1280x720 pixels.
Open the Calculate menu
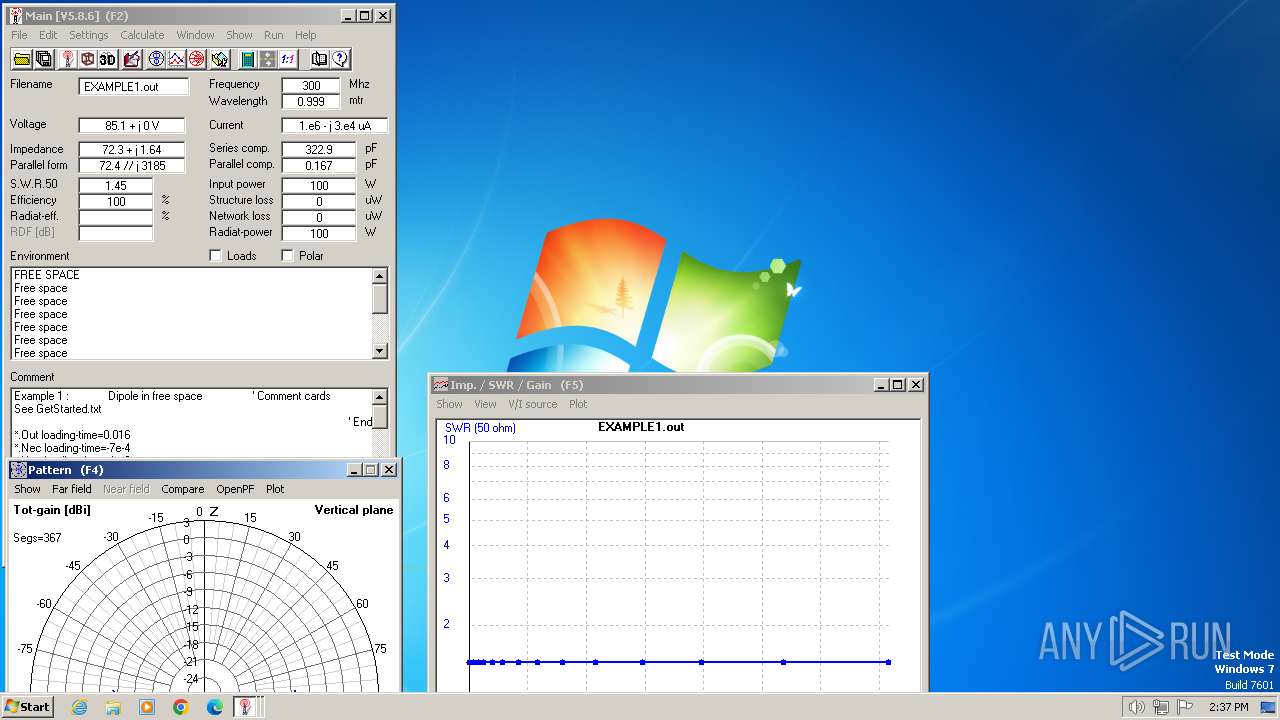(142, 35)
